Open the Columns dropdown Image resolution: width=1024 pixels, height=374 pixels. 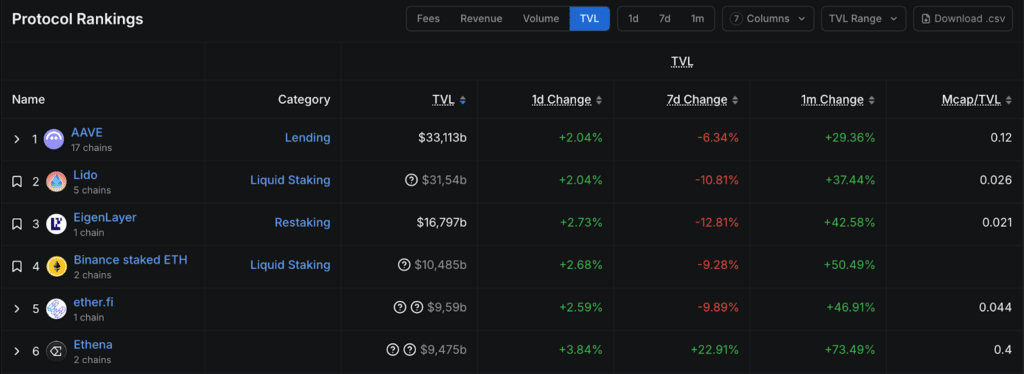pyautogui.click(x=768, y=19)
